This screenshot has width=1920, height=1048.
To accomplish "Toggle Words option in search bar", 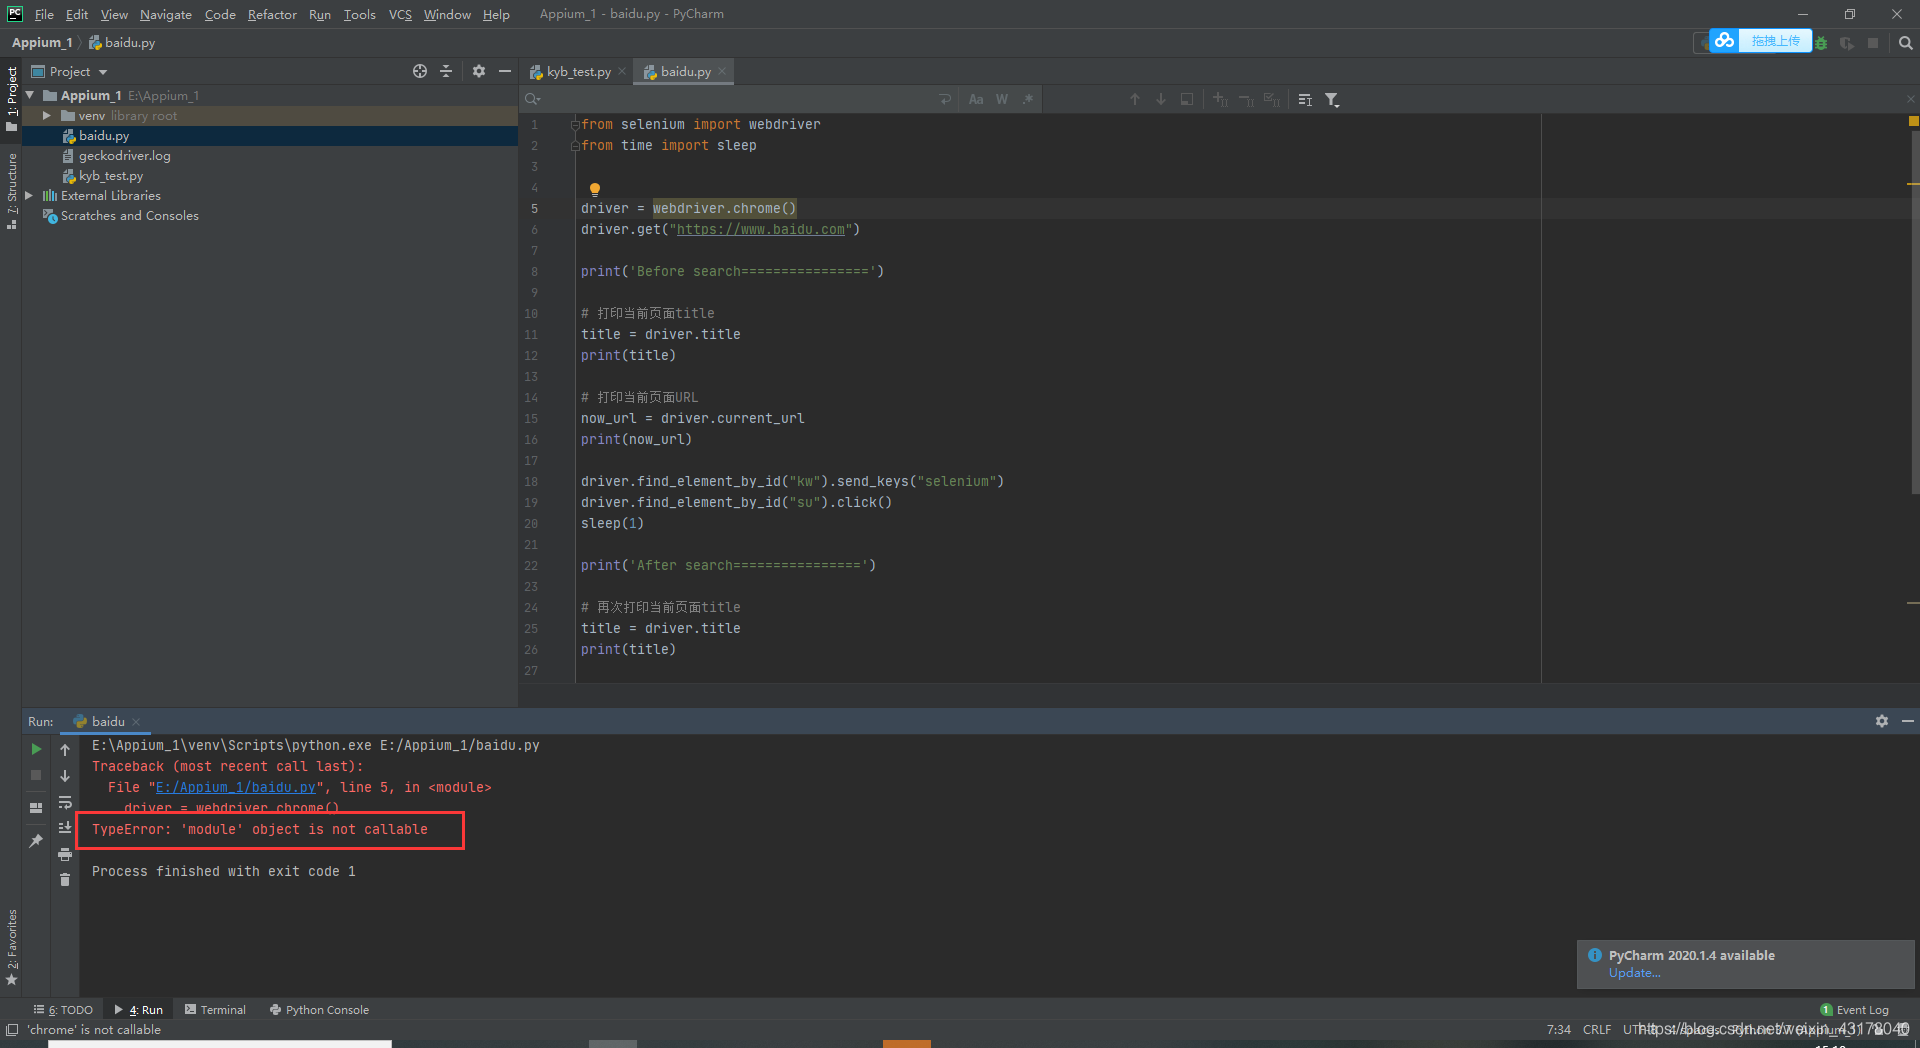I will pyautogui.click(x=1002, y=99).
